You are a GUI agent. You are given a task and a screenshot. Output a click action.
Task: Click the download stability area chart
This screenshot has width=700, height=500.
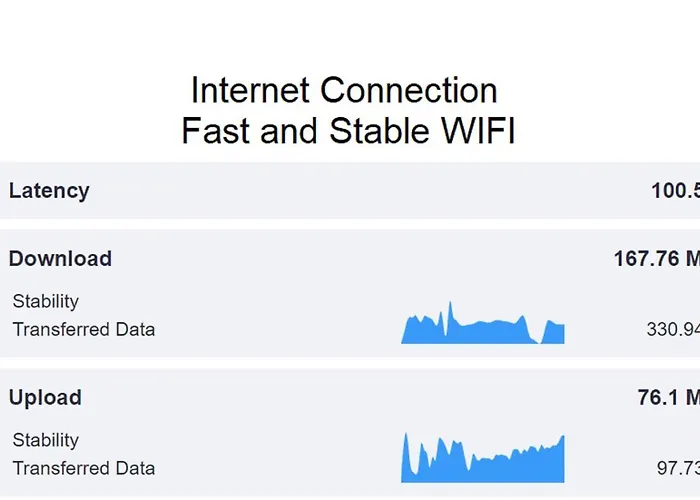coord(480,330)
